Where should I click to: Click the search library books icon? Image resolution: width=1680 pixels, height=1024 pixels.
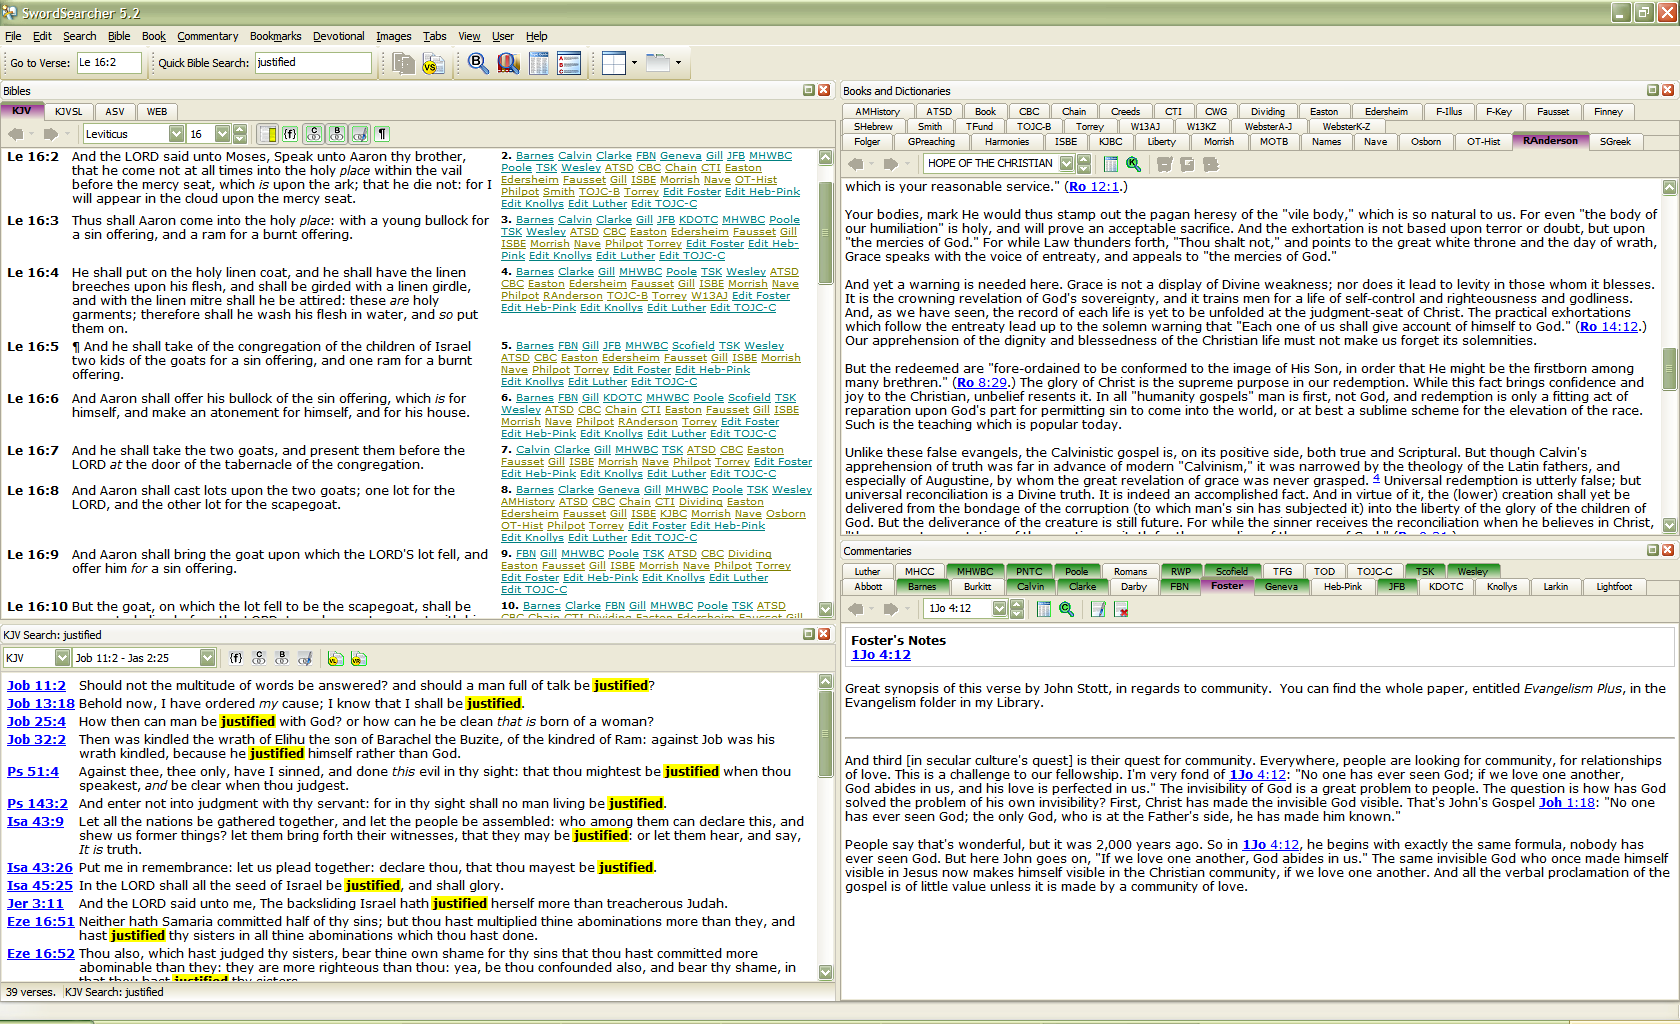click(508, 63)
